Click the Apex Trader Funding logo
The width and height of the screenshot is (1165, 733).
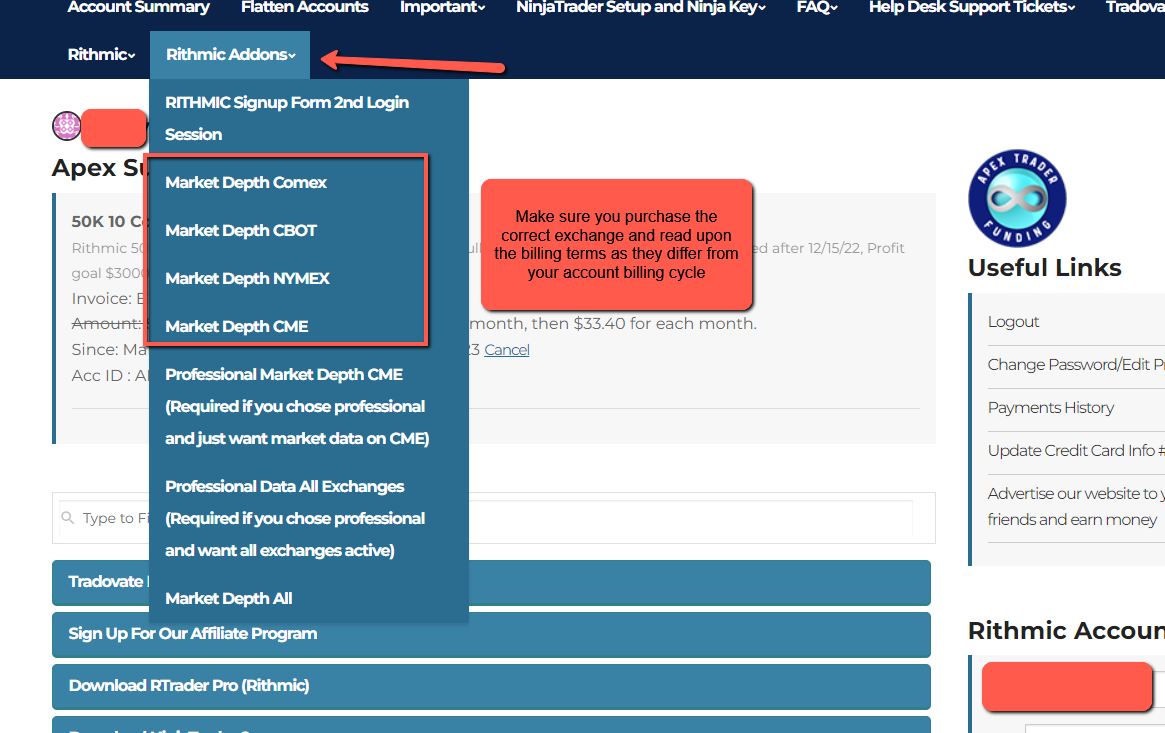tap(1017, 198)
